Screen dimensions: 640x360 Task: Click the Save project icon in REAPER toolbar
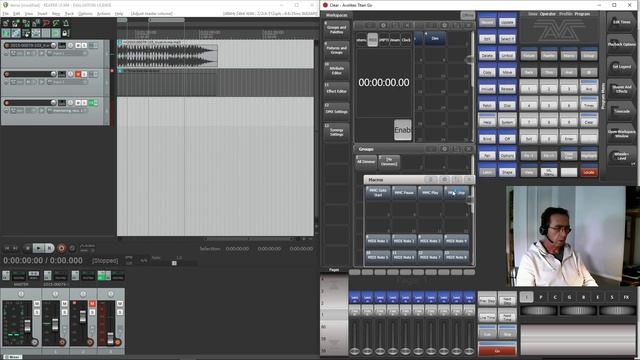[x=26, y=23]
